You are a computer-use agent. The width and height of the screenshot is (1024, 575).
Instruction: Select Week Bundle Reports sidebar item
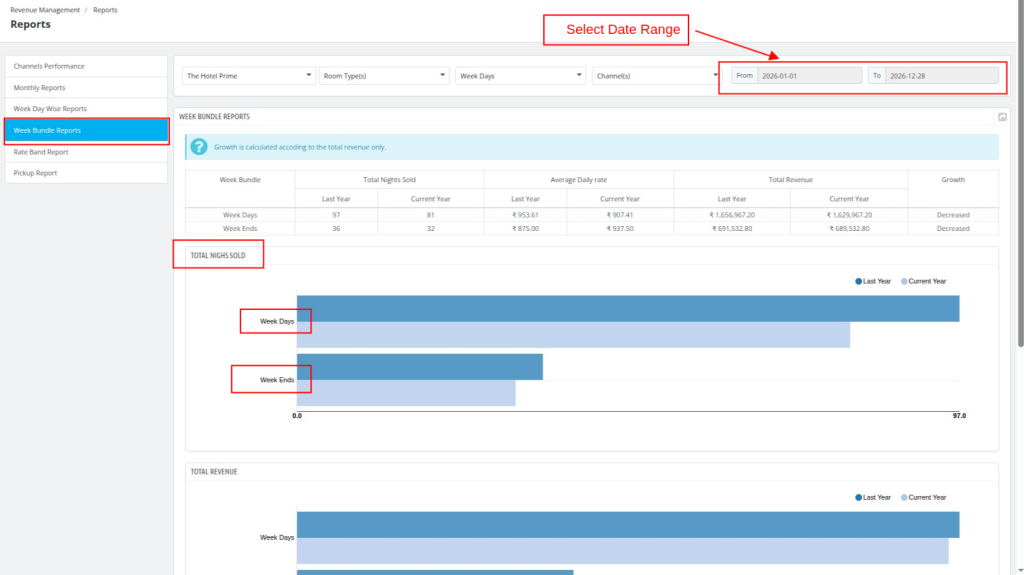pyautogui.click(x=86, y=130)
